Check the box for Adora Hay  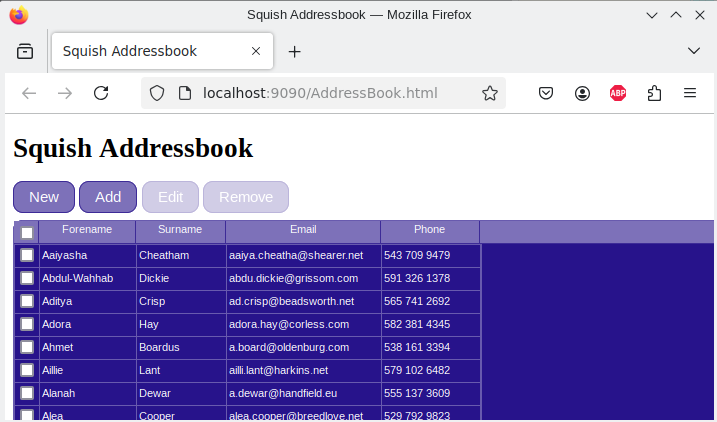click(x=27, y=324)
